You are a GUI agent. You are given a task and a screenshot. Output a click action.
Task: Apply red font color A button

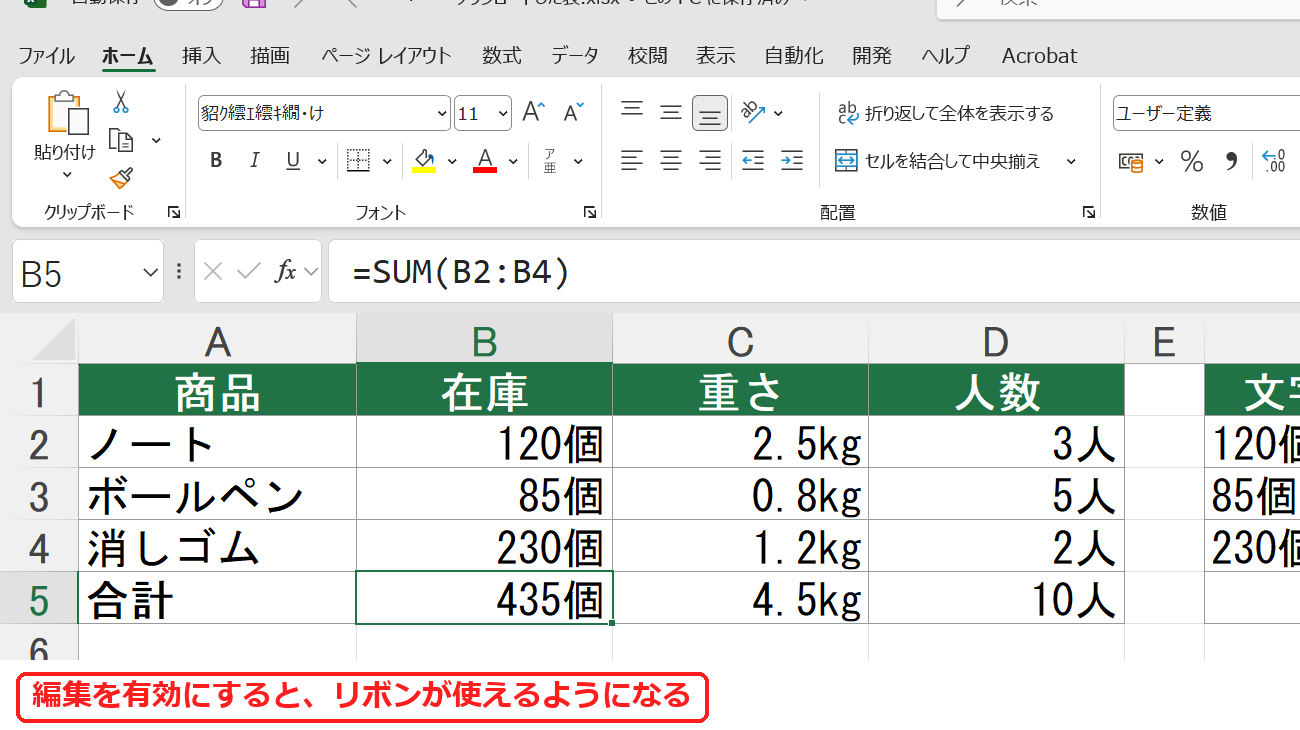coord(486,161)
